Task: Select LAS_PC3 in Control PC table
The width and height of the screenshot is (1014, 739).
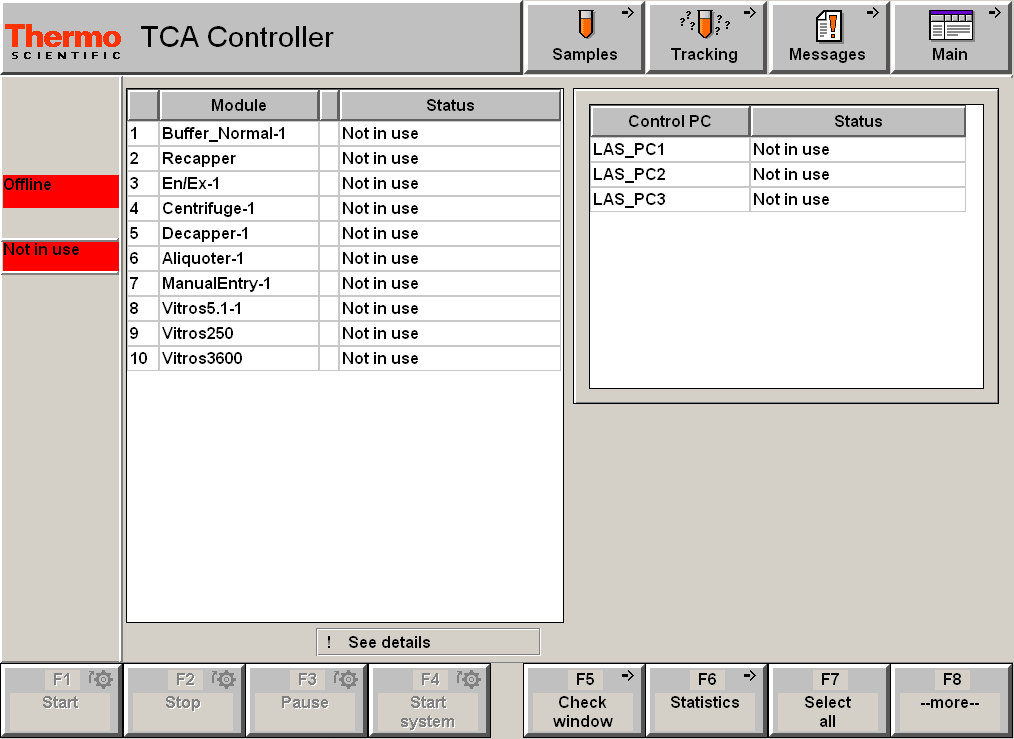Action: 778,199
